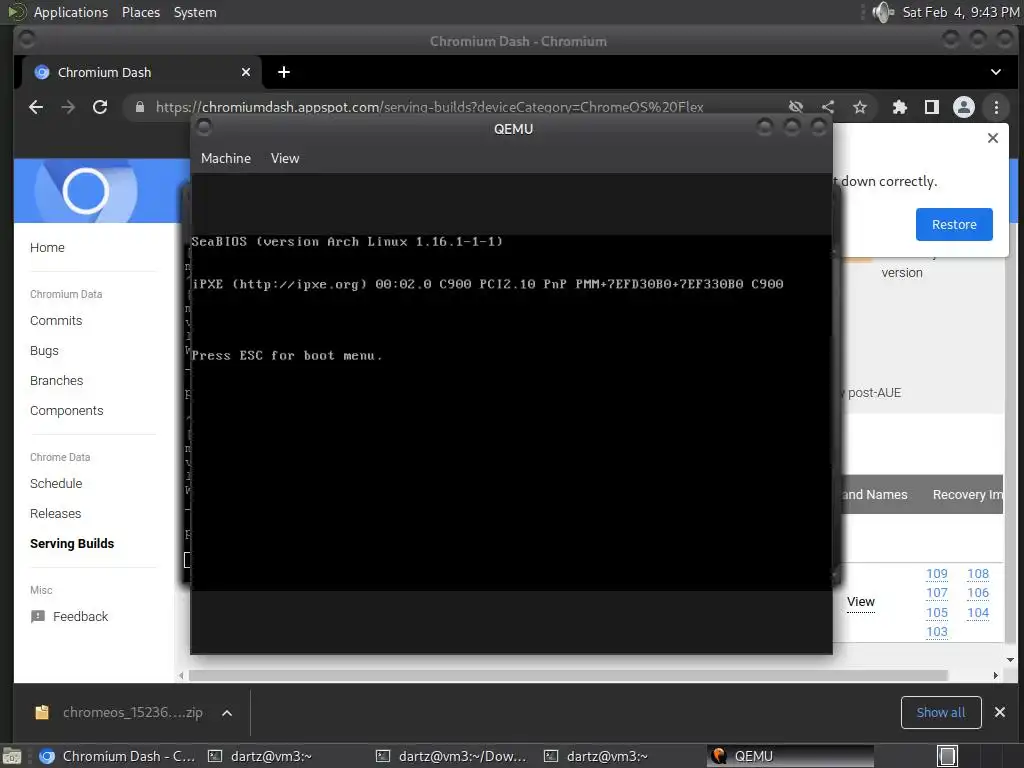Click the address bar URL

point(429,107)
